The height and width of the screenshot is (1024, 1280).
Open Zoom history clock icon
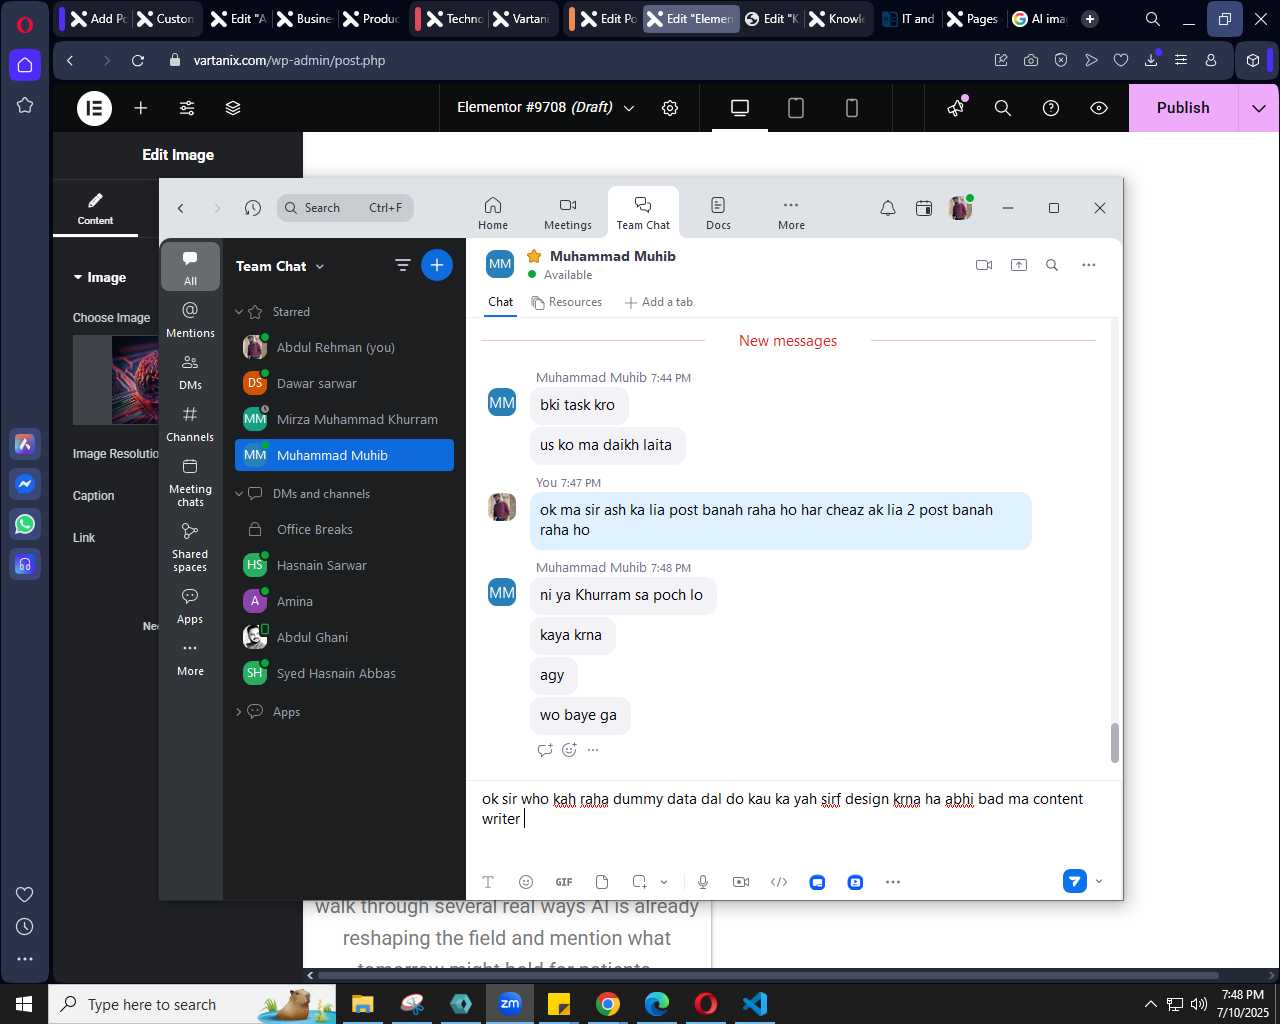[x=253, y=208]
